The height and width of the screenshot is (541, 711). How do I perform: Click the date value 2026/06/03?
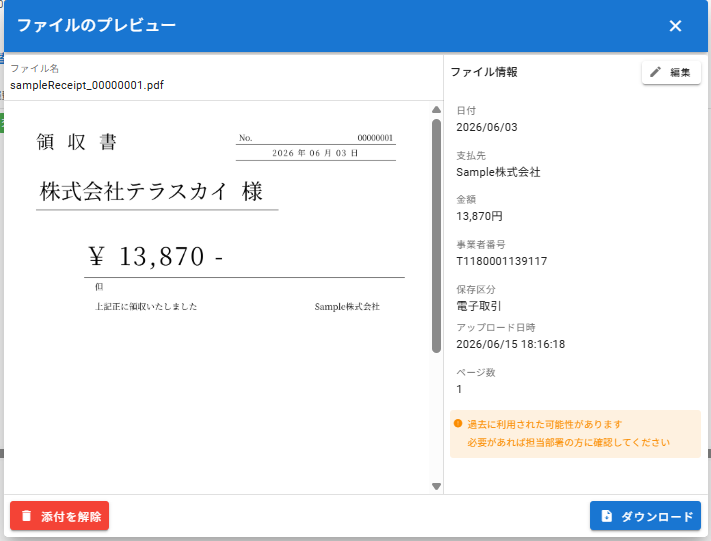(487, 127)
